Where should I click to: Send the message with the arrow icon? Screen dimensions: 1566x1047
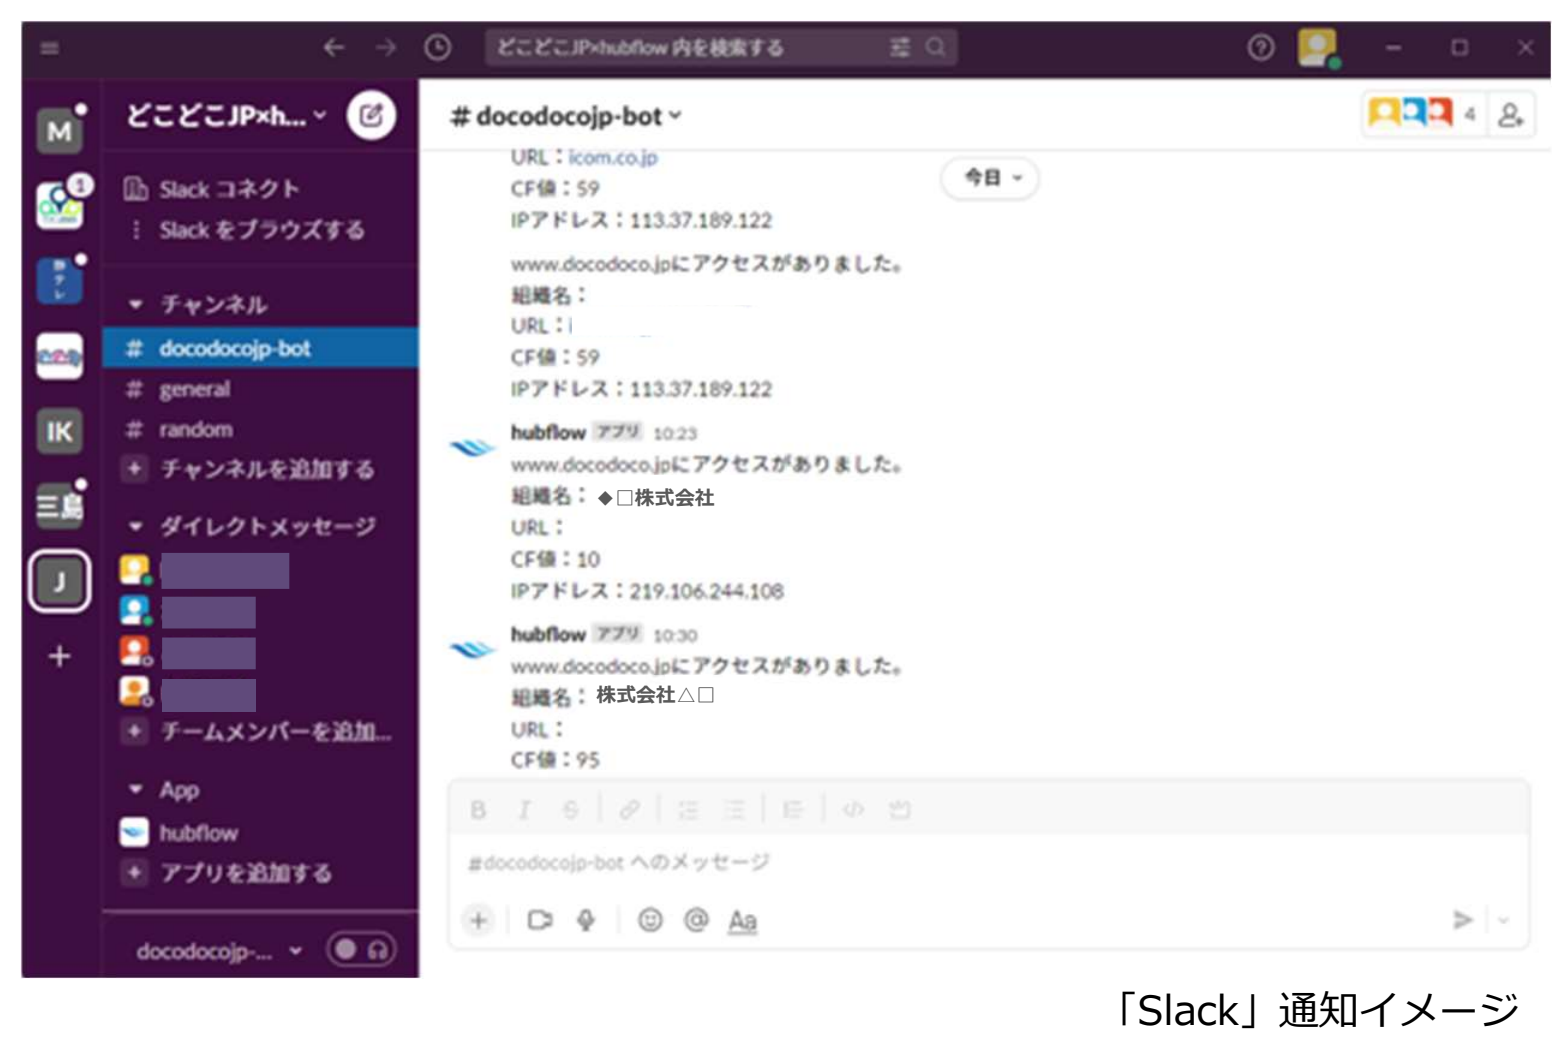coord(1462,919)
